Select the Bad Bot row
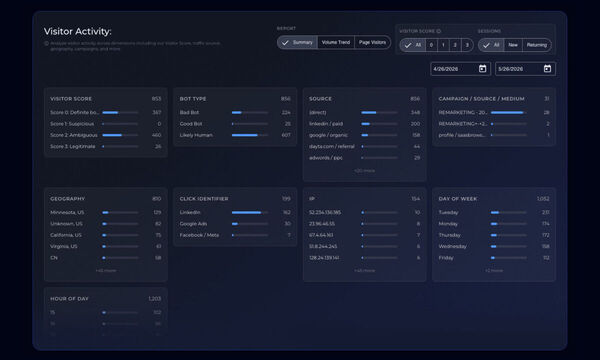This screenshot has height=360, width=600. (x=235, y=112)
